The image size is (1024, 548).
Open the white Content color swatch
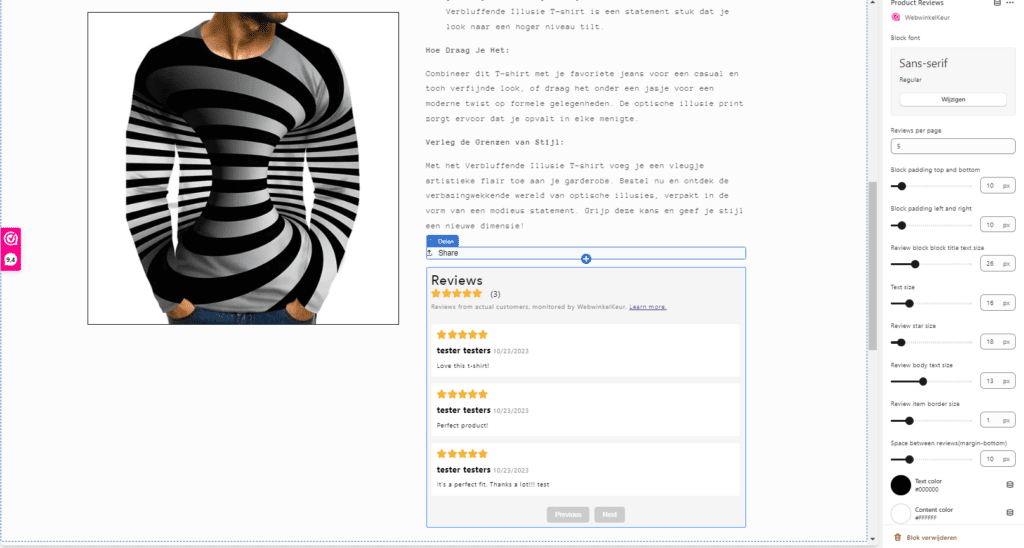[x=901, y=514]
